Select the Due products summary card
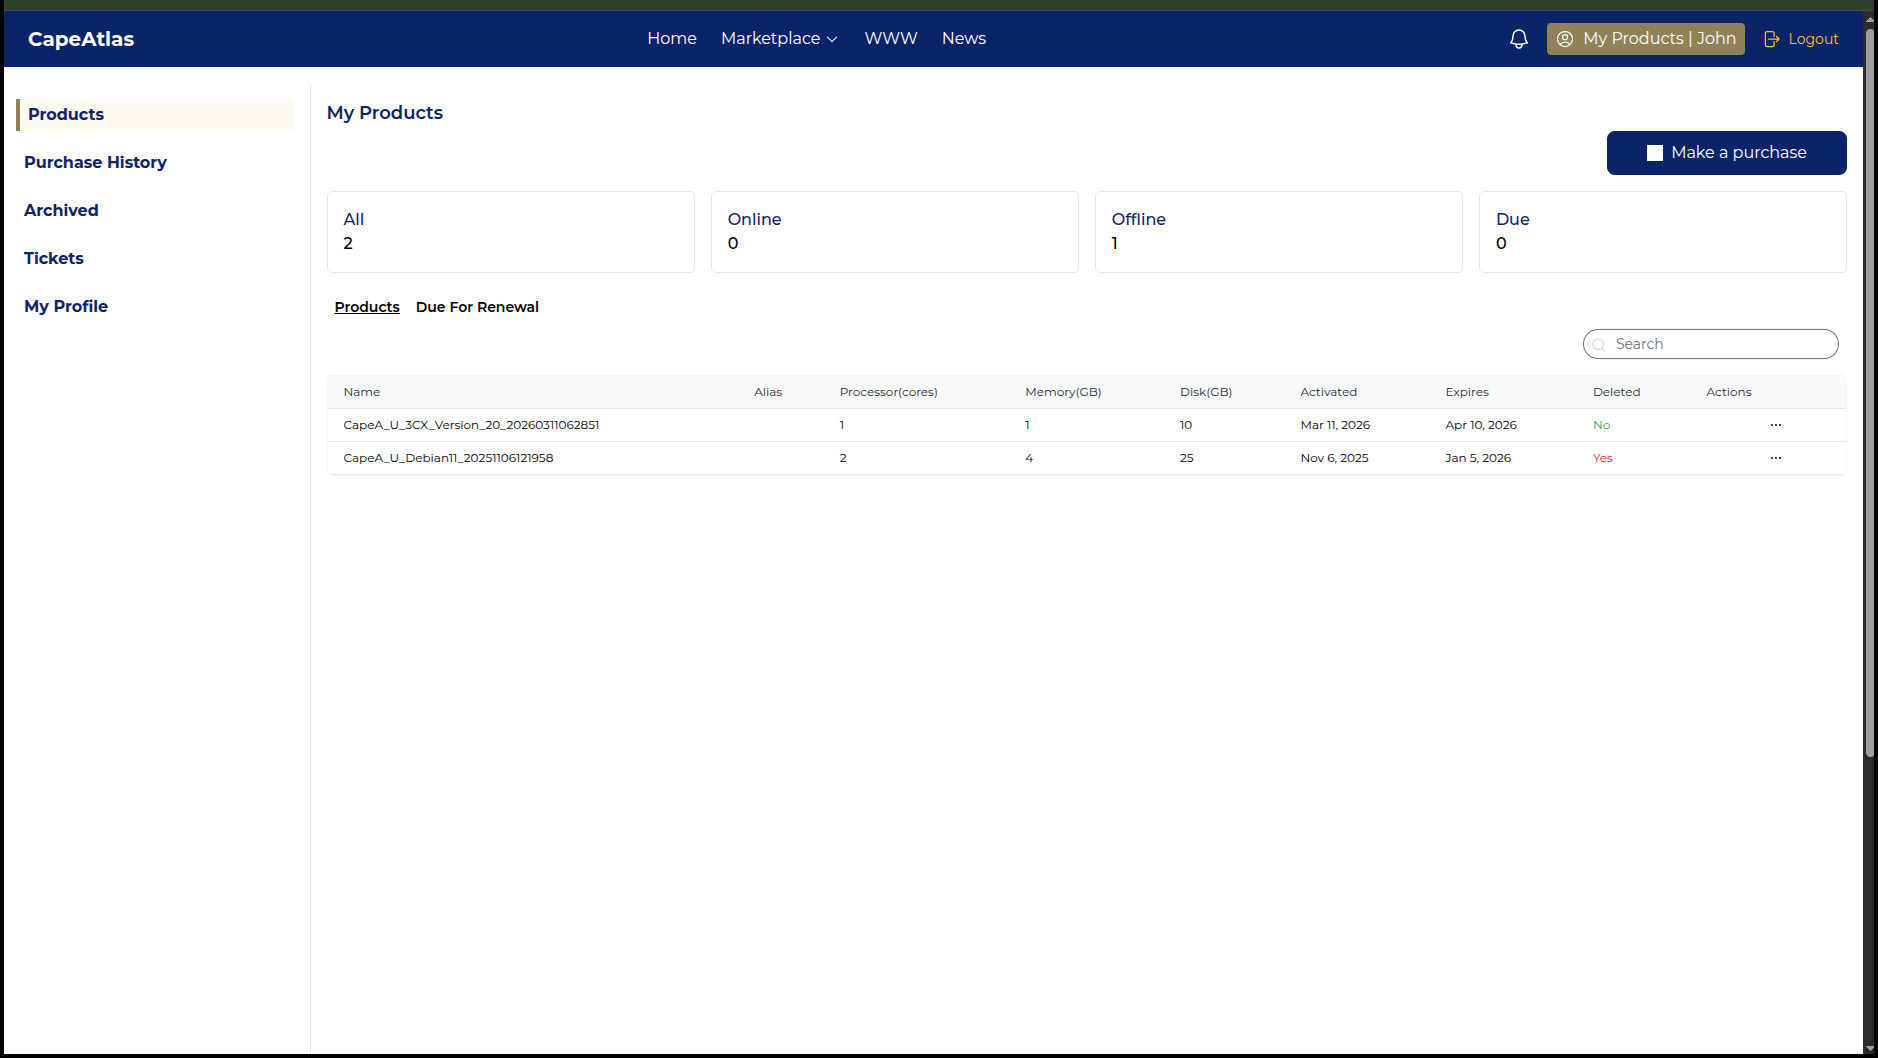Screen dimensions: 1878x1058 pos(1662,232)
